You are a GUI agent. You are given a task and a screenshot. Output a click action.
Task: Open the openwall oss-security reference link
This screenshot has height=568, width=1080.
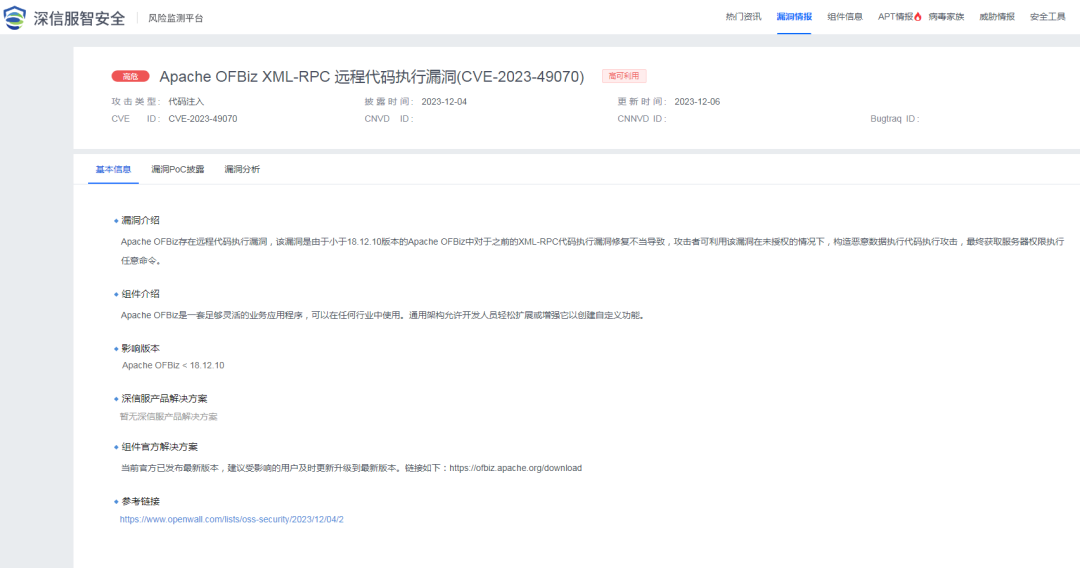pyautogui.click(x=231, y=519)
